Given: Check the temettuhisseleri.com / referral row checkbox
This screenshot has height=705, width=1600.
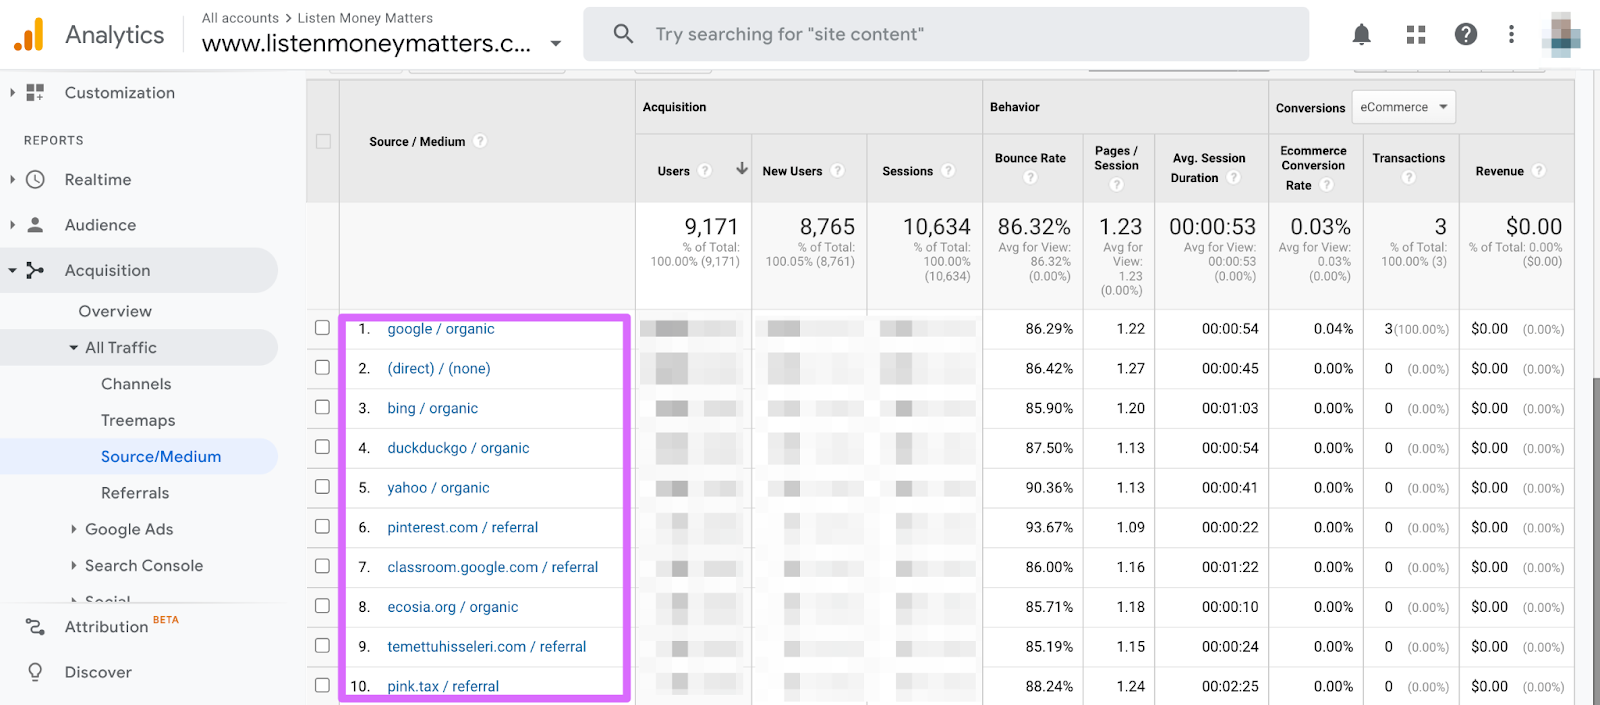Looking at the screenshot, I should [x=322, y=646].
